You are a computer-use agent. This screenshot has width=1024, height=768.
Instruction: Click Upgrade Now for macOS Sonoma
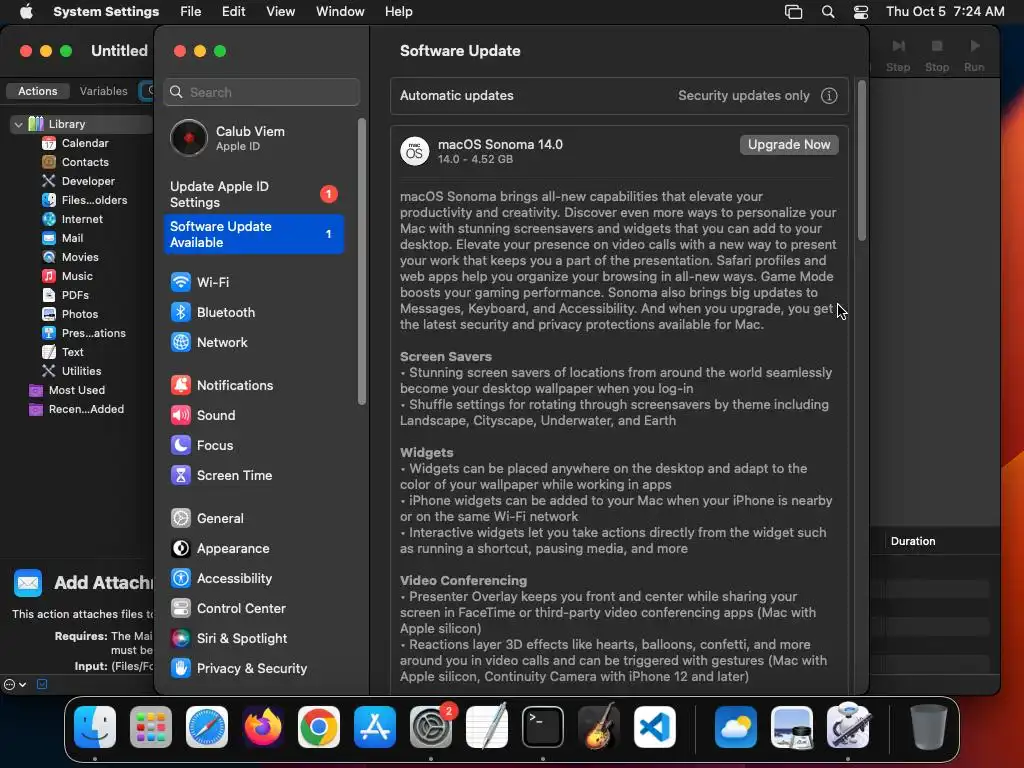[789, 144]
